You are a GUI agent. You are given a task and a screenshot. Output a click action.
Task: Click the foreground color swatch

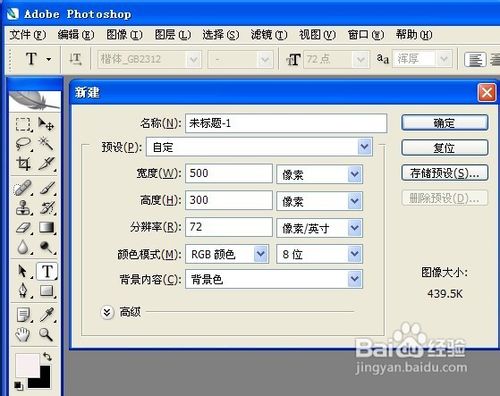pos(27,366)
